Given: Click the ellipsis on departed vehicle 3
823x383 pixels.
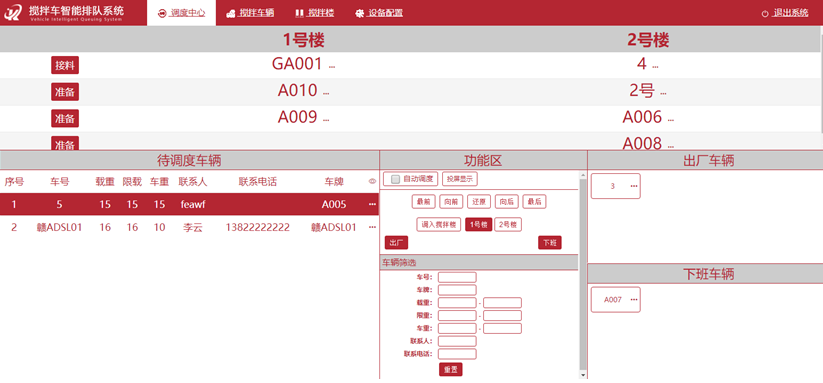Looking at the screenshot, I should [x=634, y=186].
